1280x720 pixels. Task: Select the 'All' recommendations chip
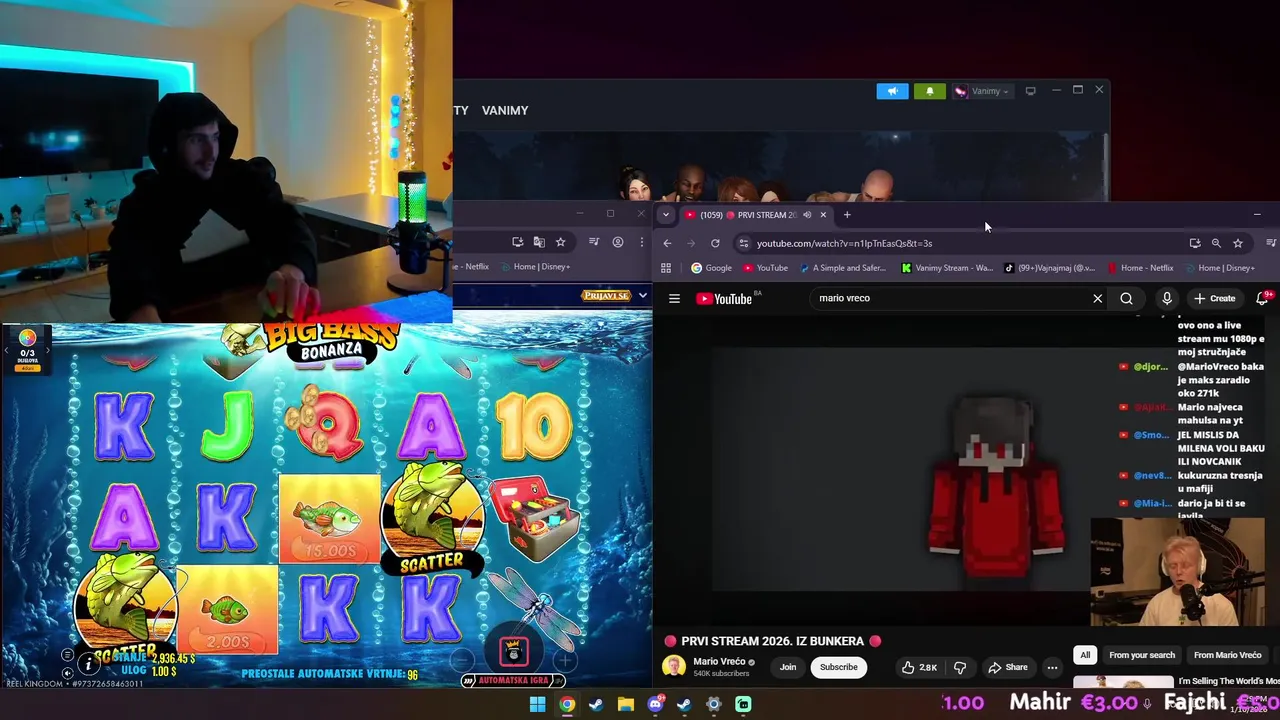[1085, 655]
